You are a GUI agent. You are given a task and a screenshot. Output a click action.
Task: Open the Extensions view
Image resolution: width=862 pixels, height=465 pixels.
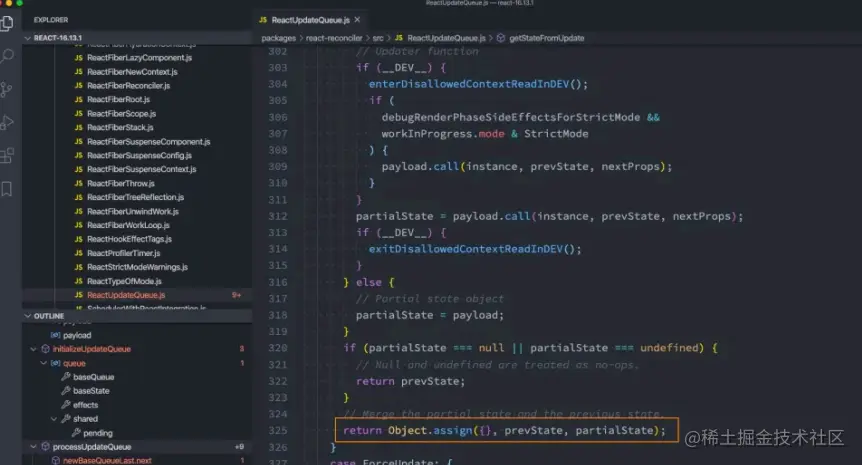pyautogui.click(x=7, y=156)
